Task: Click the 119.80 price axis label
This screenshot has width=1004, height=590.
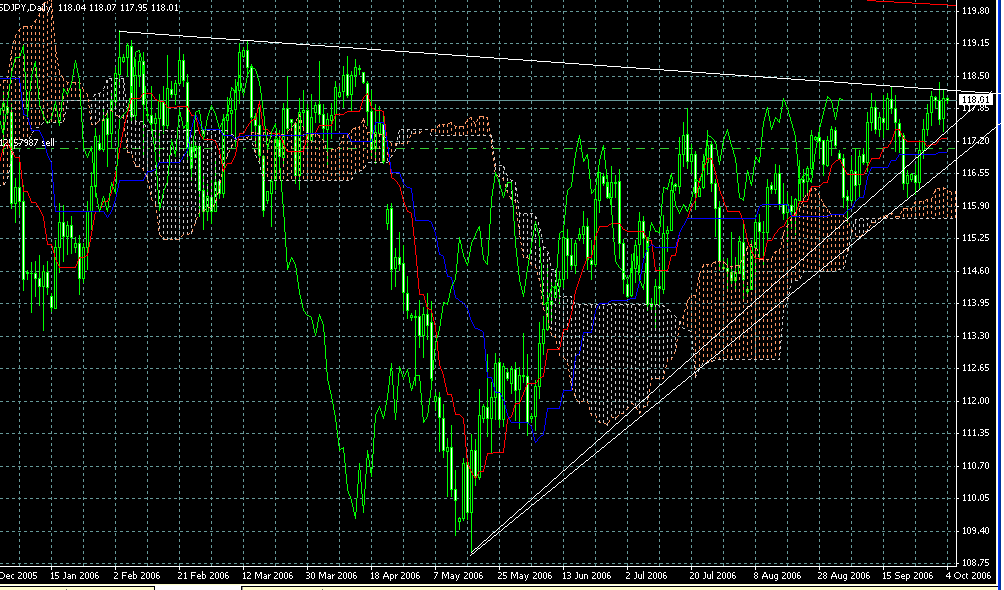Action: point(976,10)
